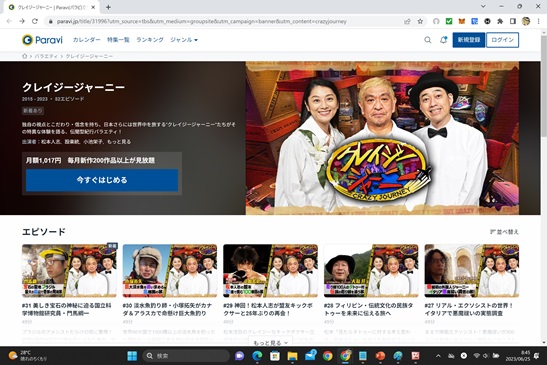Open episode #29 thumbnail

(x=271, y=271)
